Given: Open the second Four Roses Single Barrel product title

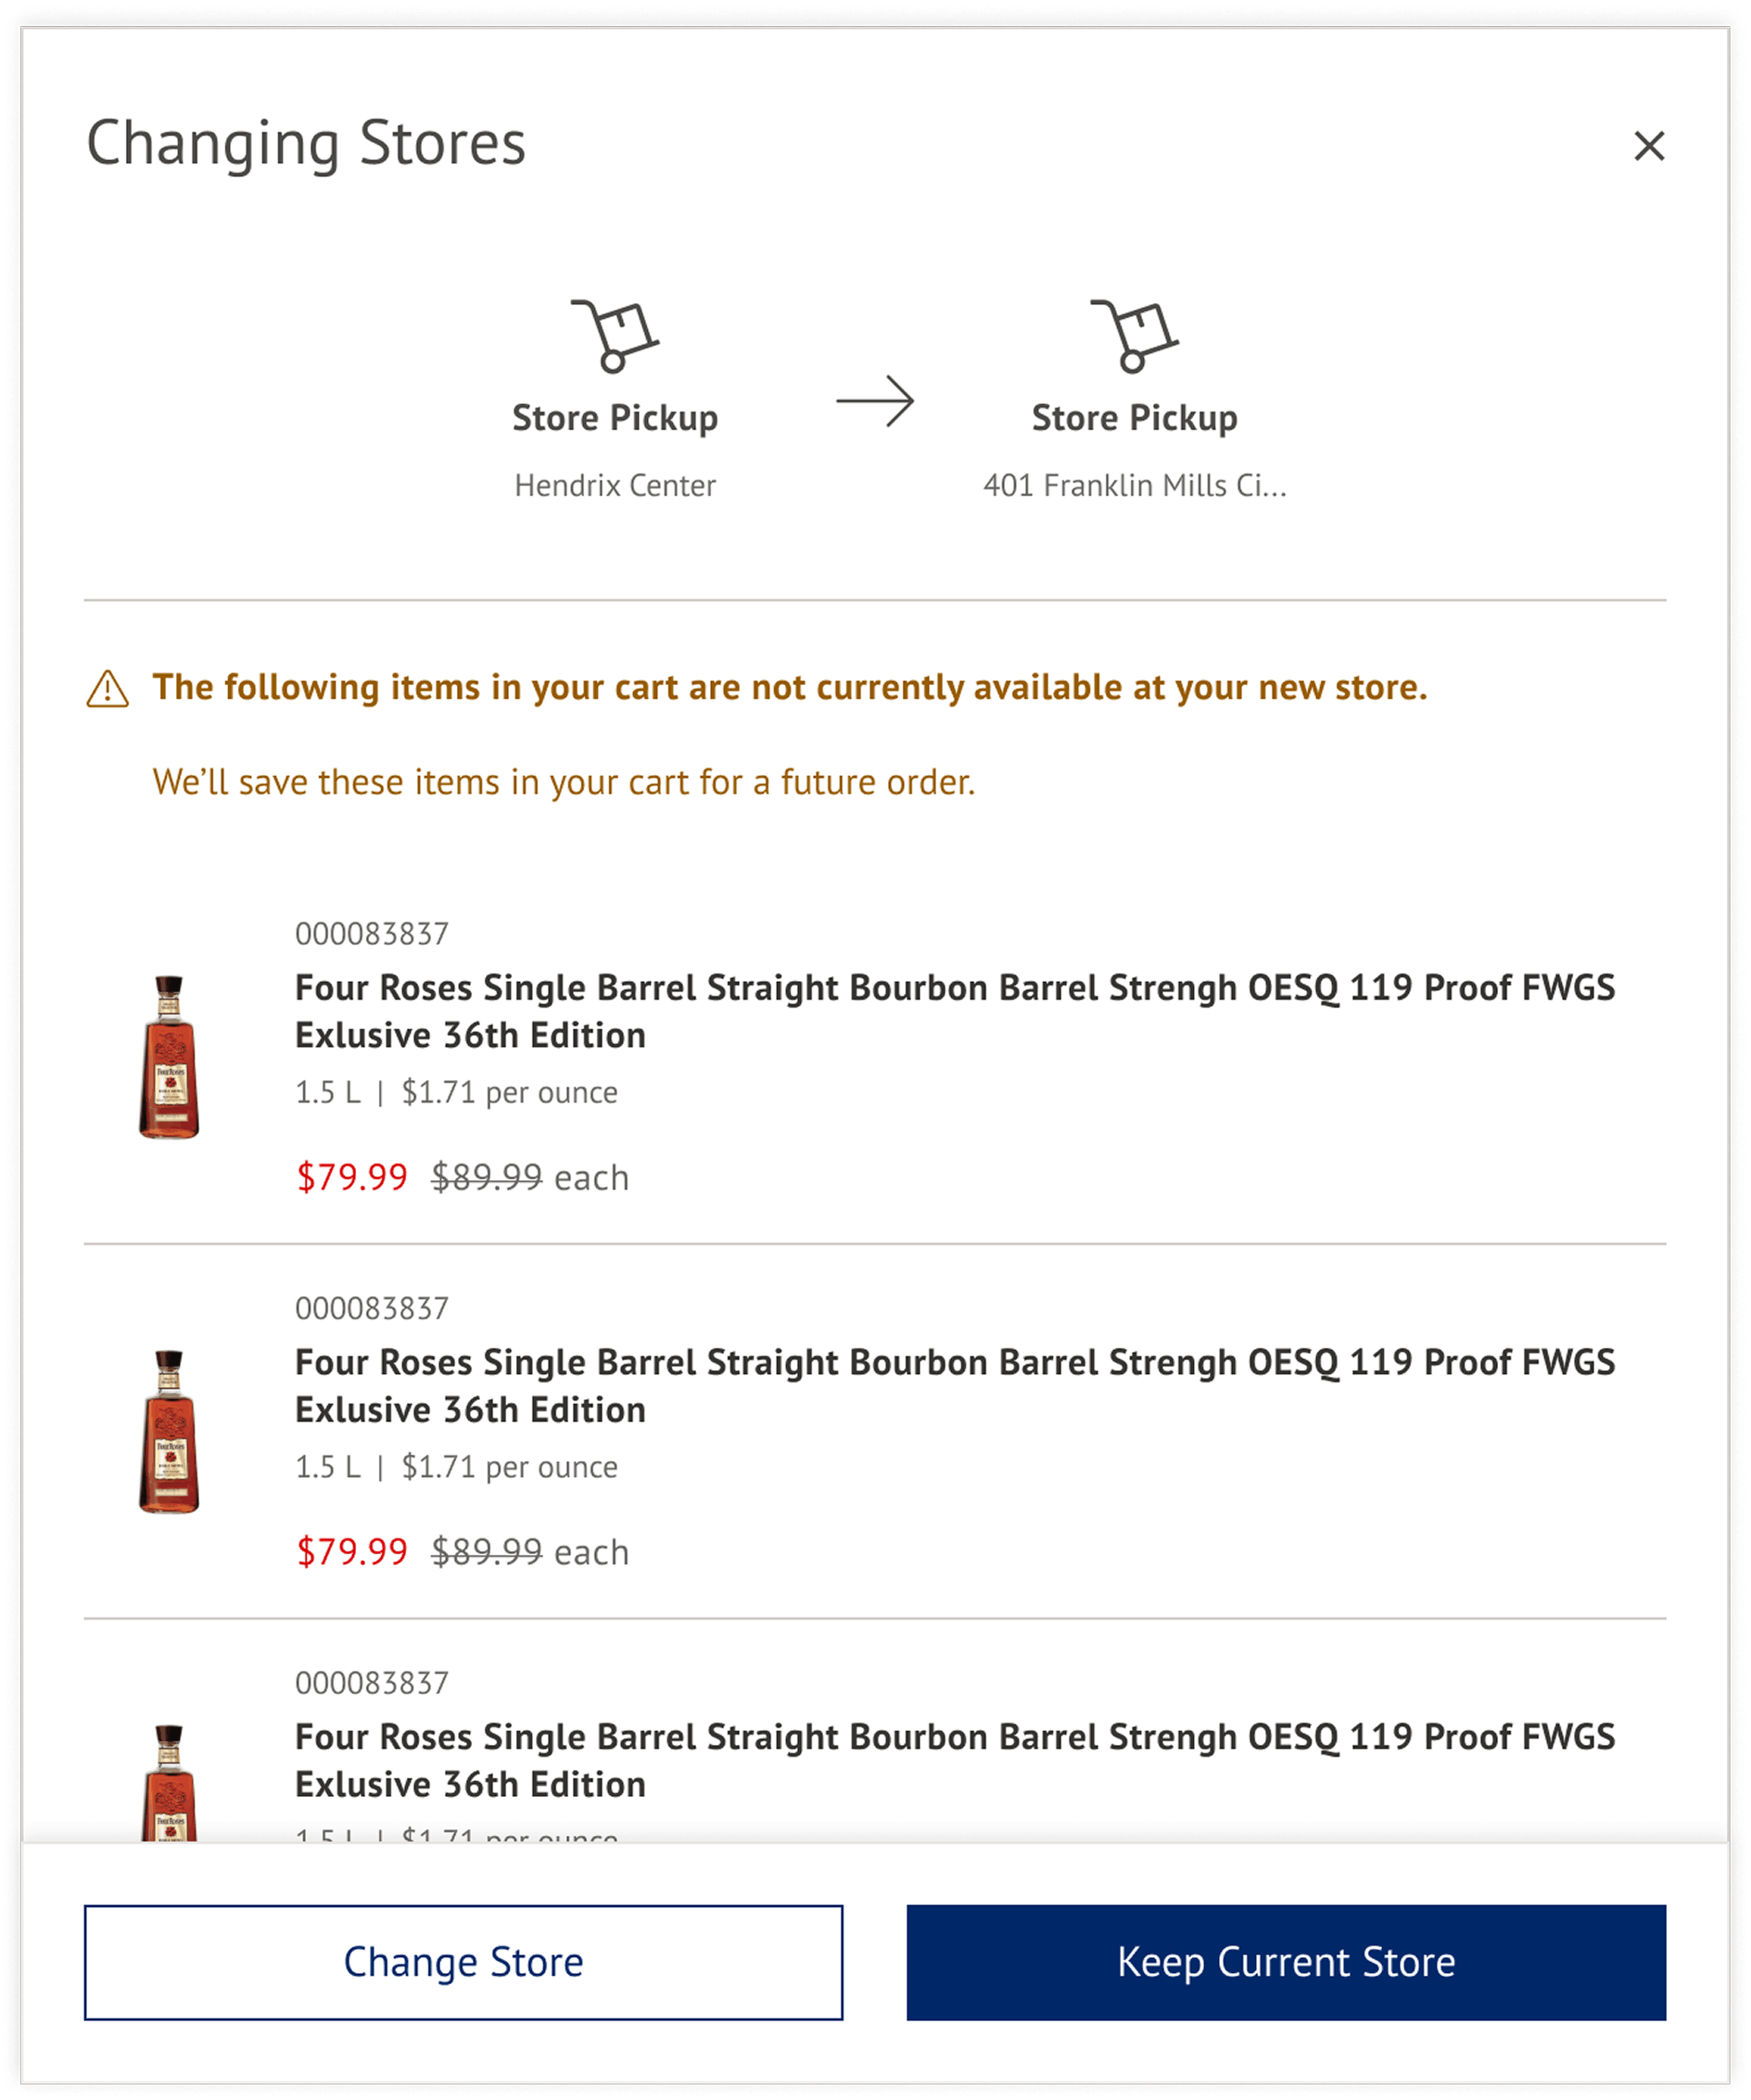Looking at the screenshot, I should pyautogui.click(x=954, y=1386).
